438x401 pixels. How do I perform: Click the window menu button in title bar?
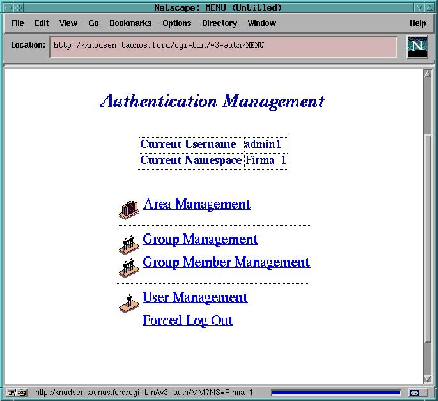(9, 7)
